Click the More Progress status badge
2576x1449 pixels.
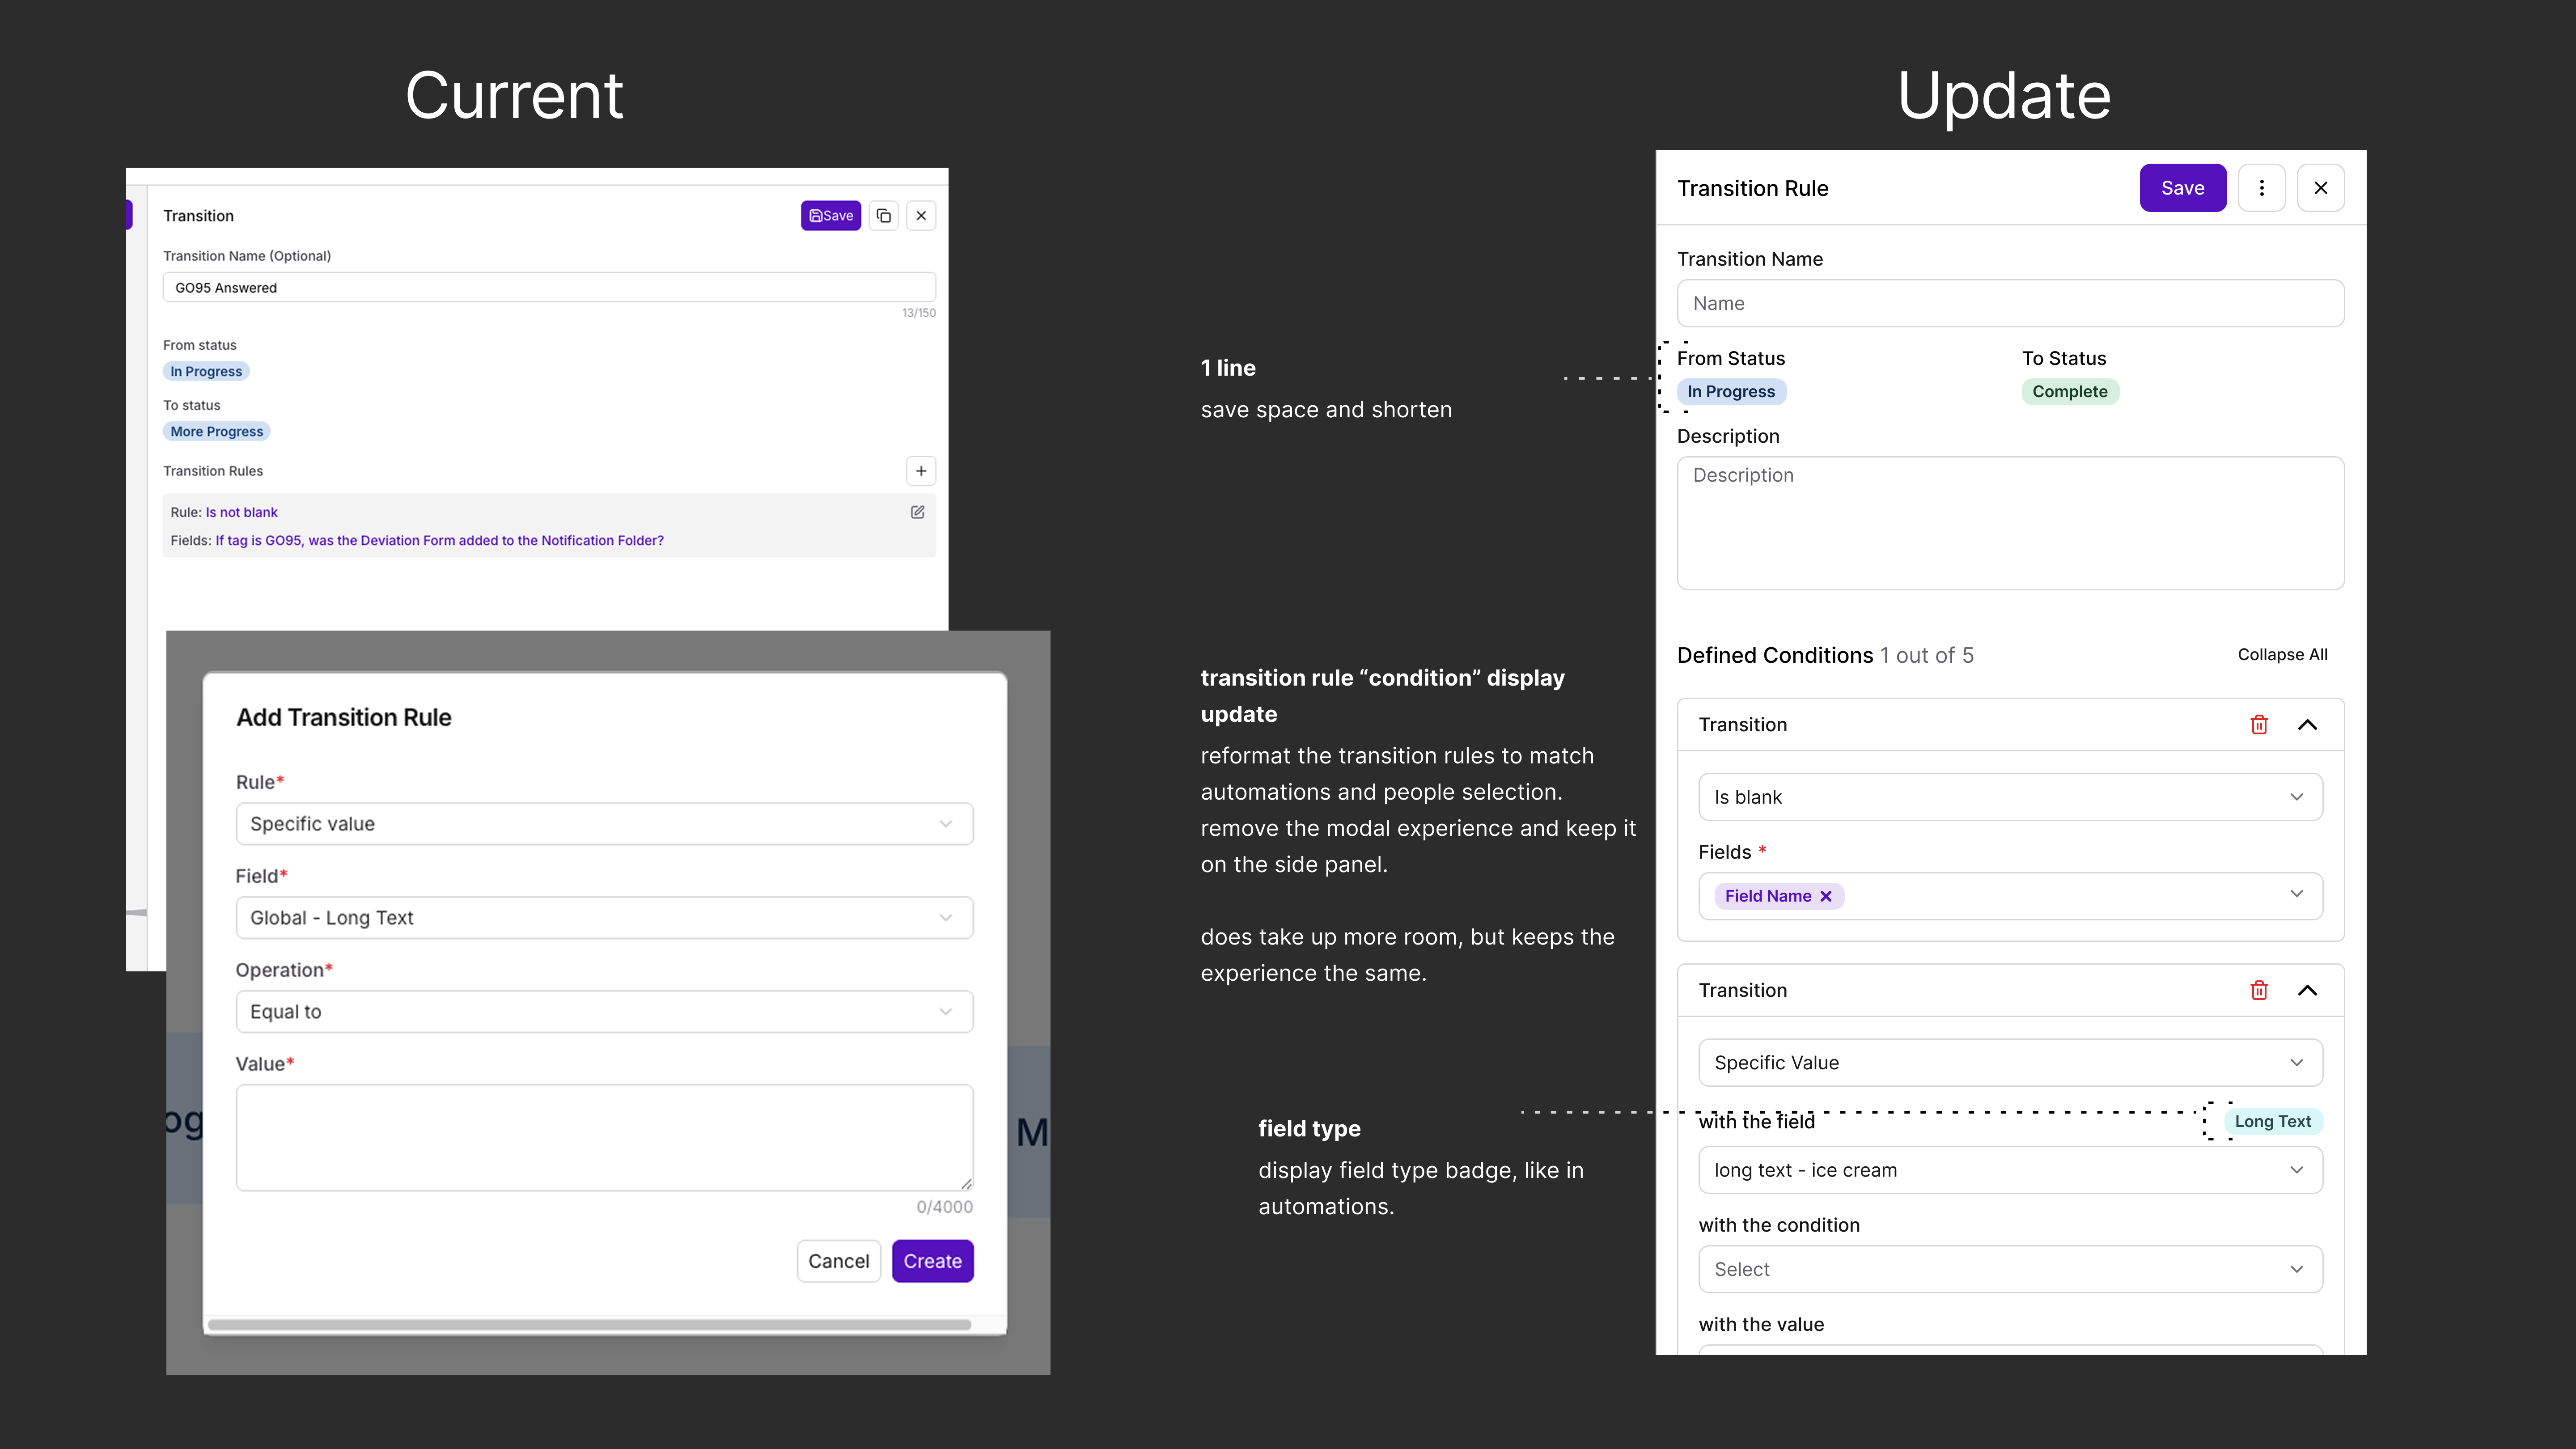pos(217,431)
